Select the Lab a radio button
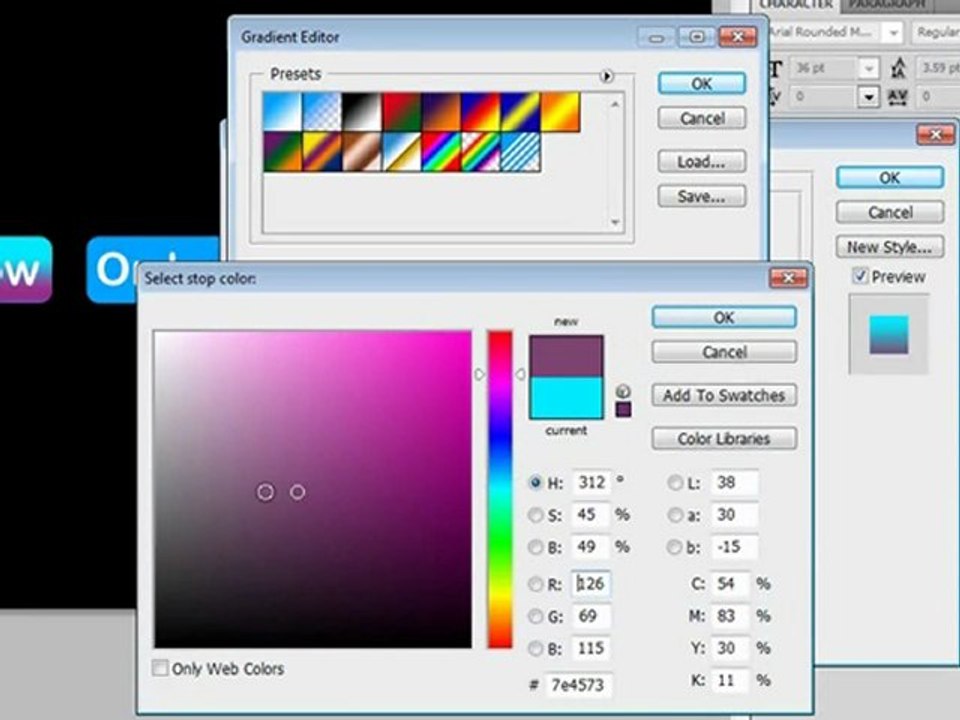The image size is (960, 720). coord(675,515)
